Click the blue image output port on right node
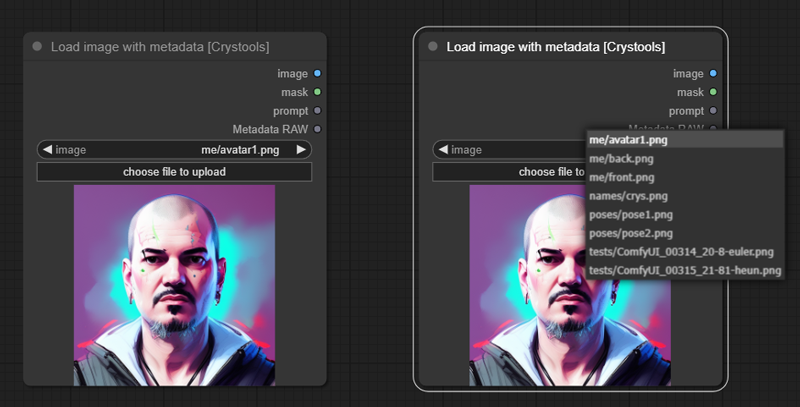 click(713, 73)
